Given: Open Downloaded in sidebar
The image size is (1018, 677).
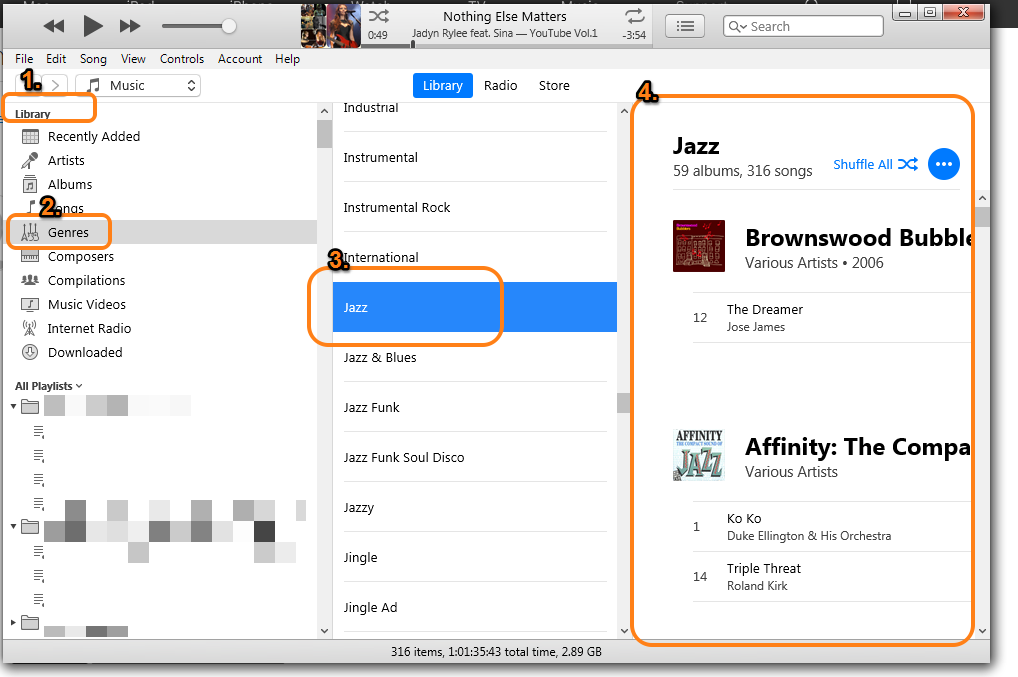Looking at the screenshot, I should (85, 352).
